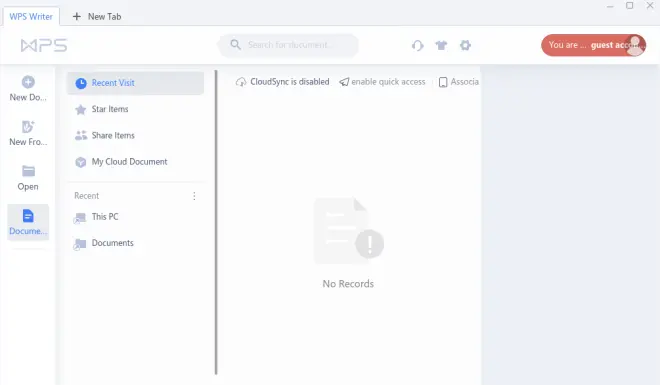Click the My Cloud Document cube icon
This screenshot has height=385, width=660.
pos(81,162)
